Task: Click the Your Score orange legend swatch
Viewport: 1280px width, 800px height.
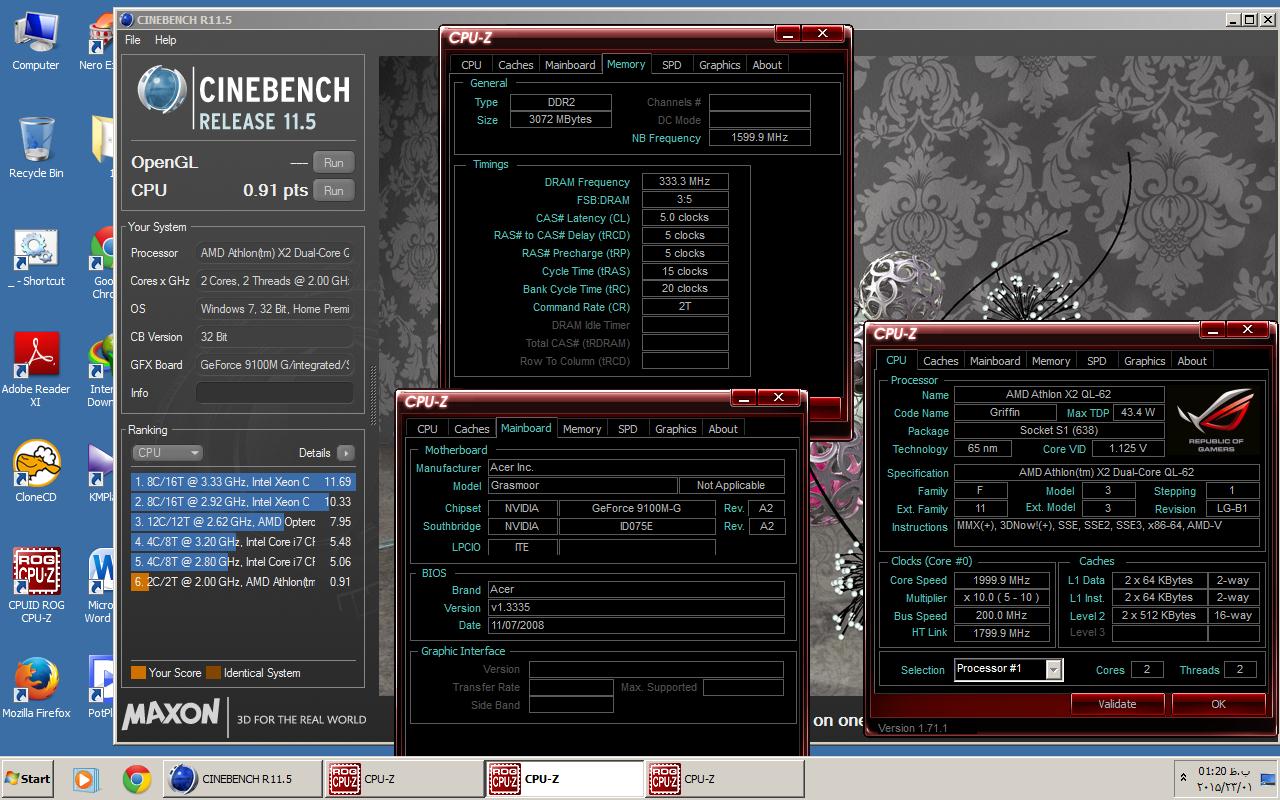Action: pos(138,673)
